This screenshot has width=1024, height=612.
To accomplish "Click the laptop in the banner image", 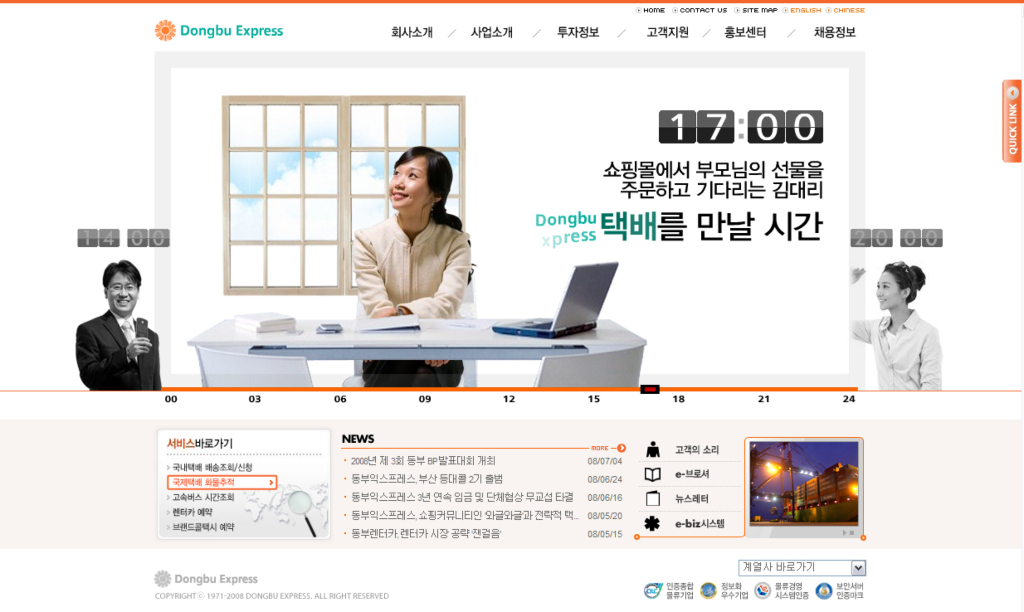I will click(x=555, y=300).
